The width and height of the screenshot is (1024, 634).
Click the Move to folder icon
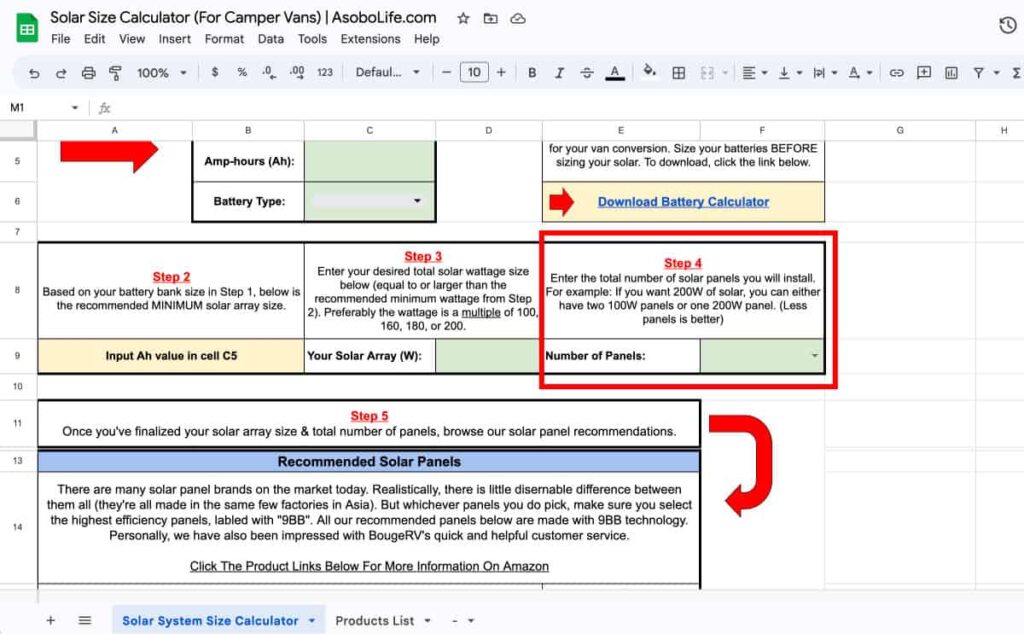tap(490, 18)
